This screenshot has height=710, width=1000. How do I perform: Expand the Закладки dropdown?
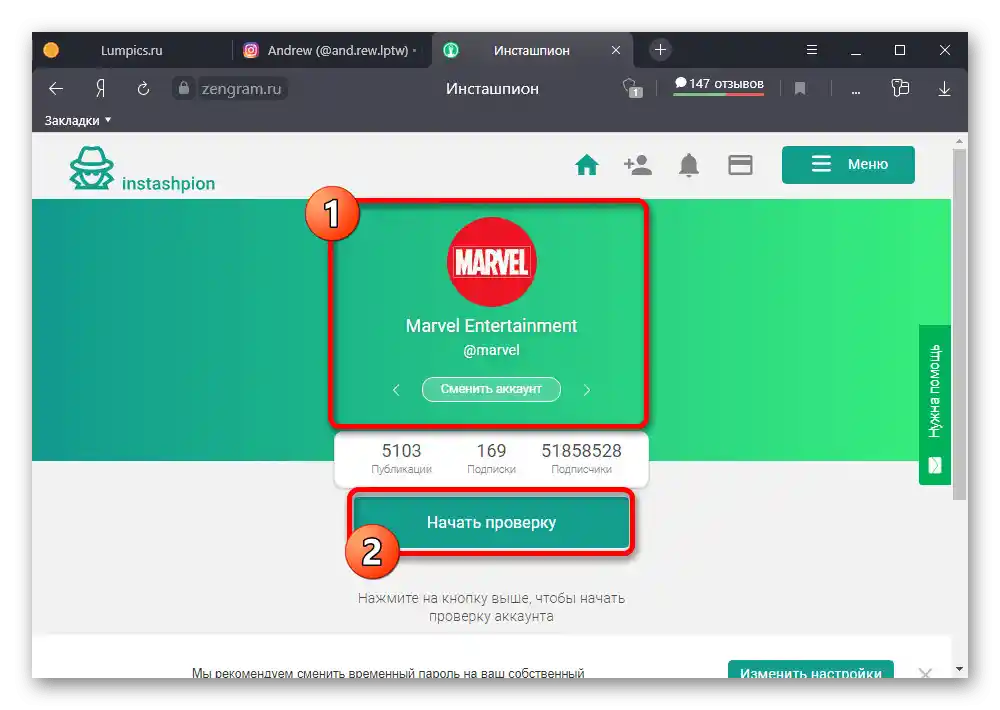(77, 118)
